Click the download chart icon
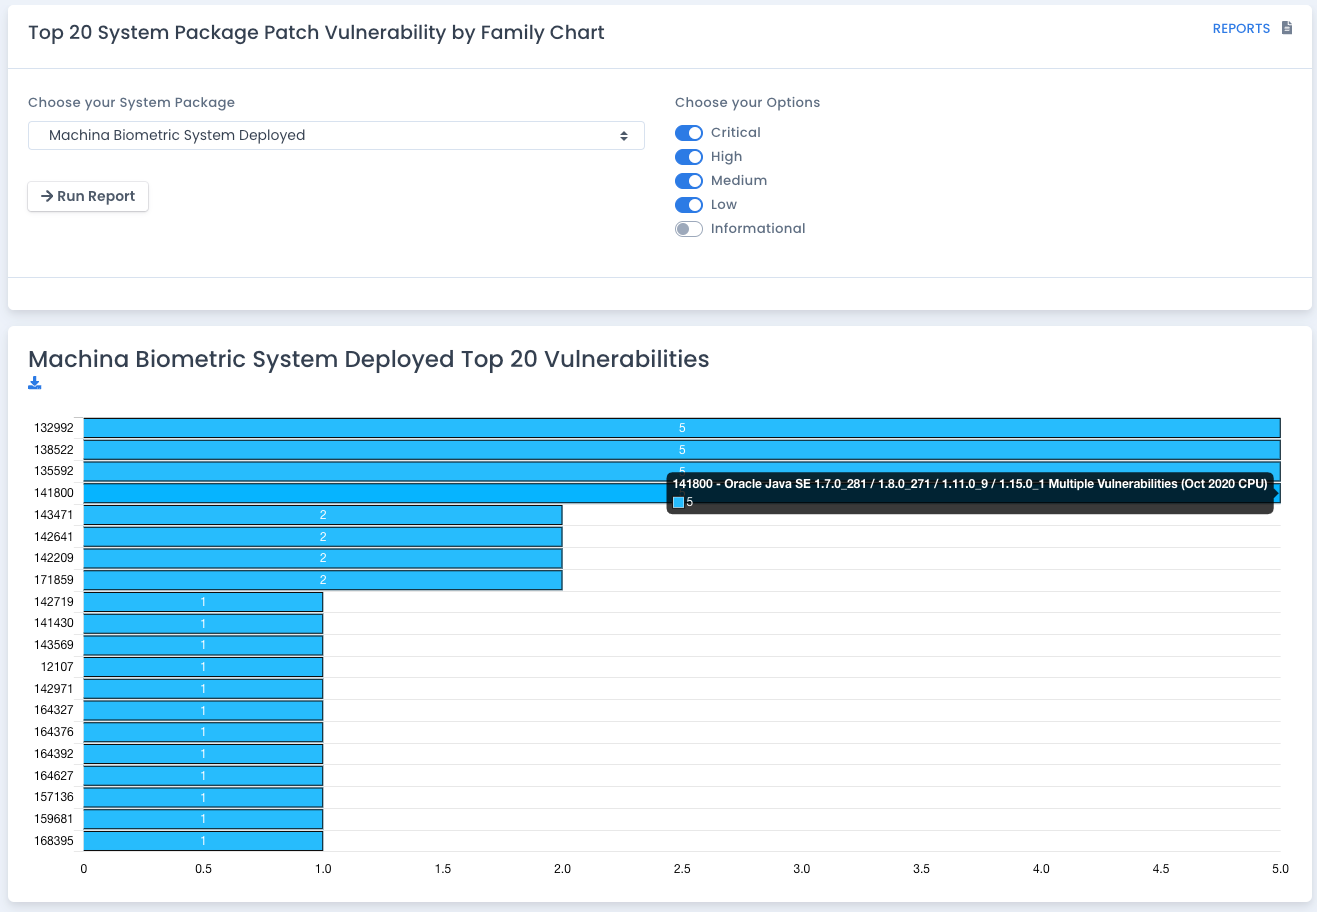 coord(35,383)
